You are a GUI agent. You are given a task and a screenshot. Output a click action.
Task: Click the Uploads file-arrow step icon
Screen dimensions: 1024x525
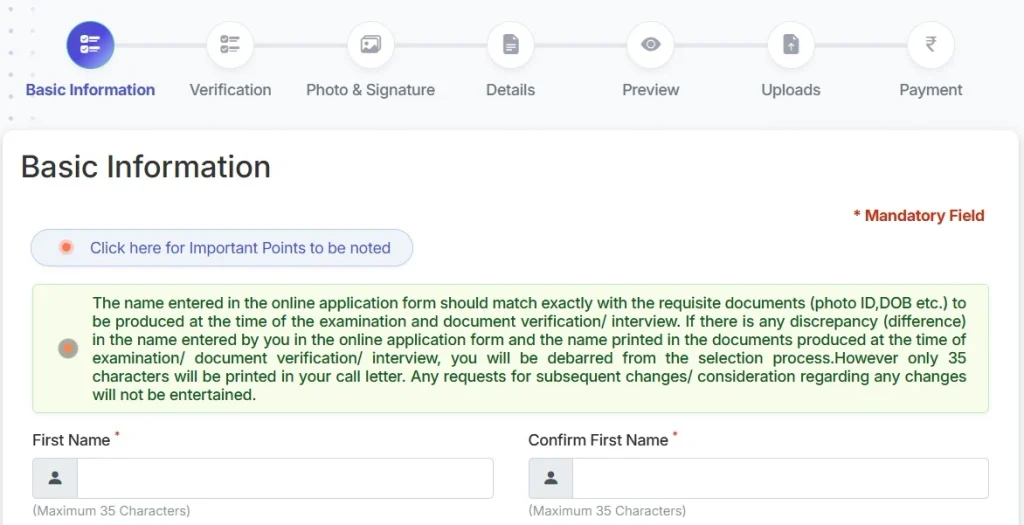[791, 45]
